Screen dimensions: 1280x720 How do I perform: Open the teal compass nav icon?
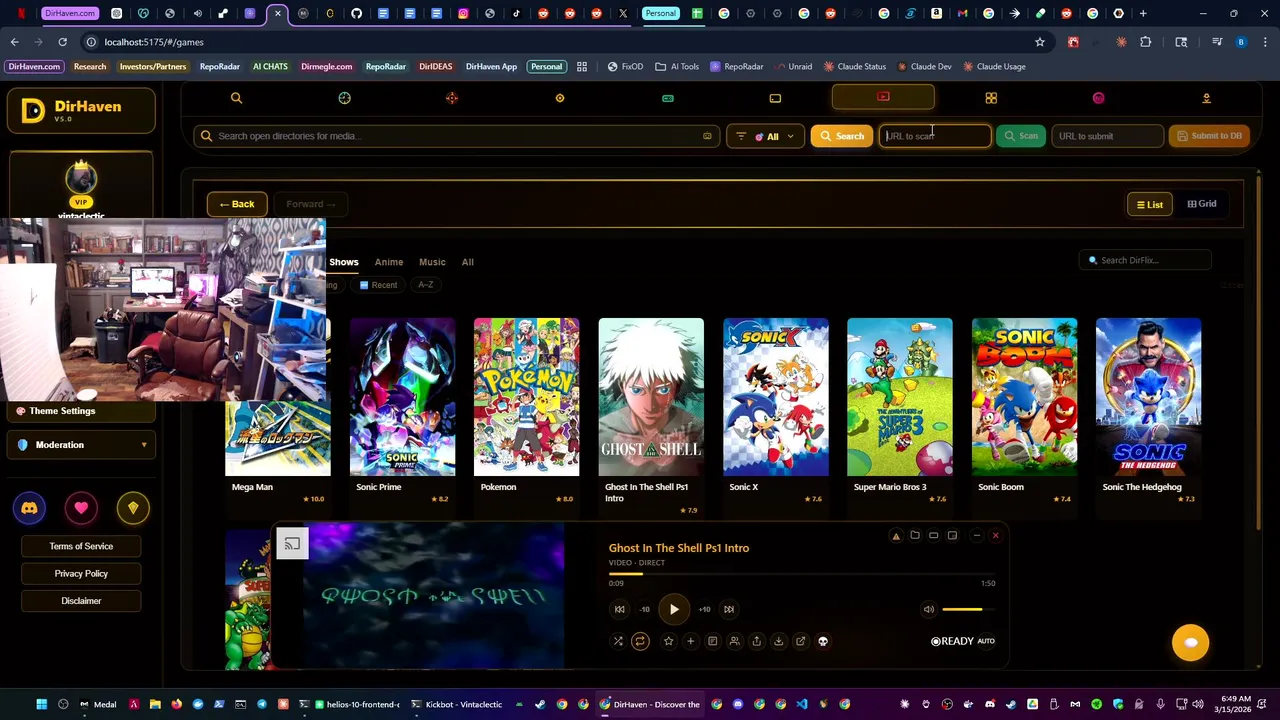pyautogui.click(x=344, y=98)
